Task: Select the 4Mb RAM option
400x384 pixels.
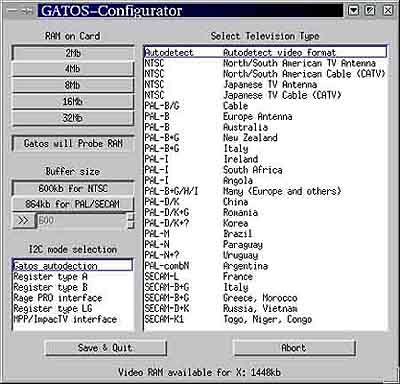Action: (x=73, y=69)
